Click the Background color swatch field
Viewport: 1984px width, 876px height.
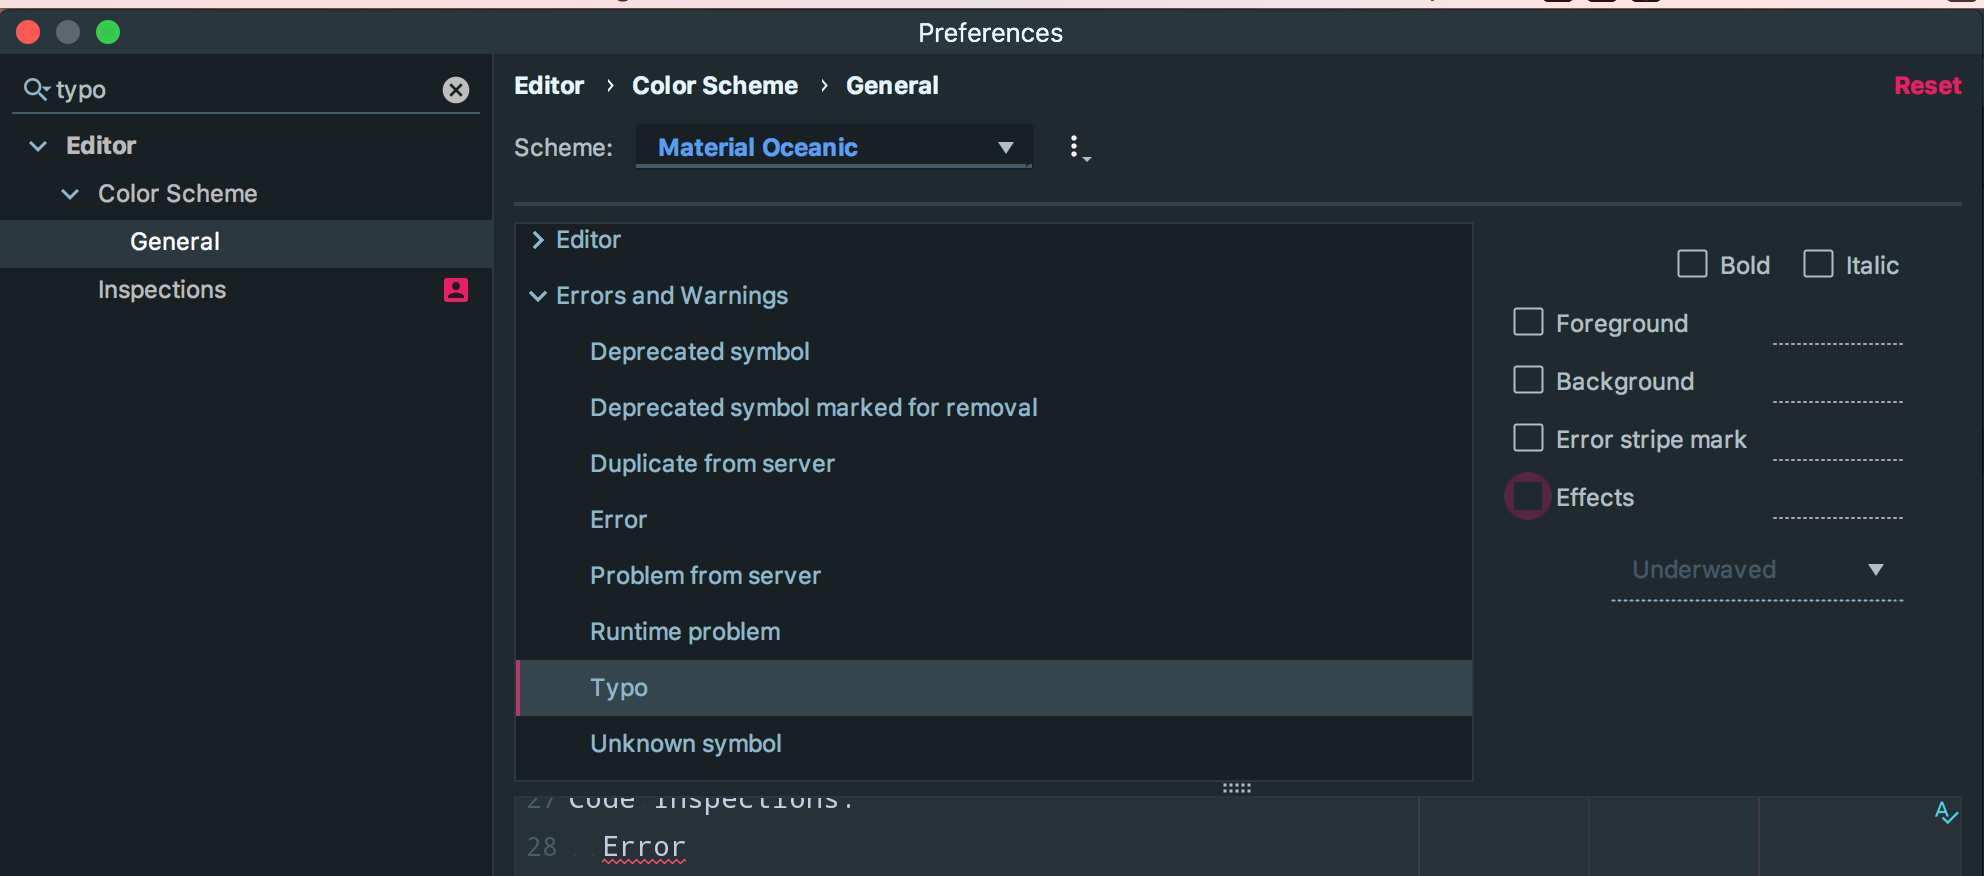click(1837, 384)
